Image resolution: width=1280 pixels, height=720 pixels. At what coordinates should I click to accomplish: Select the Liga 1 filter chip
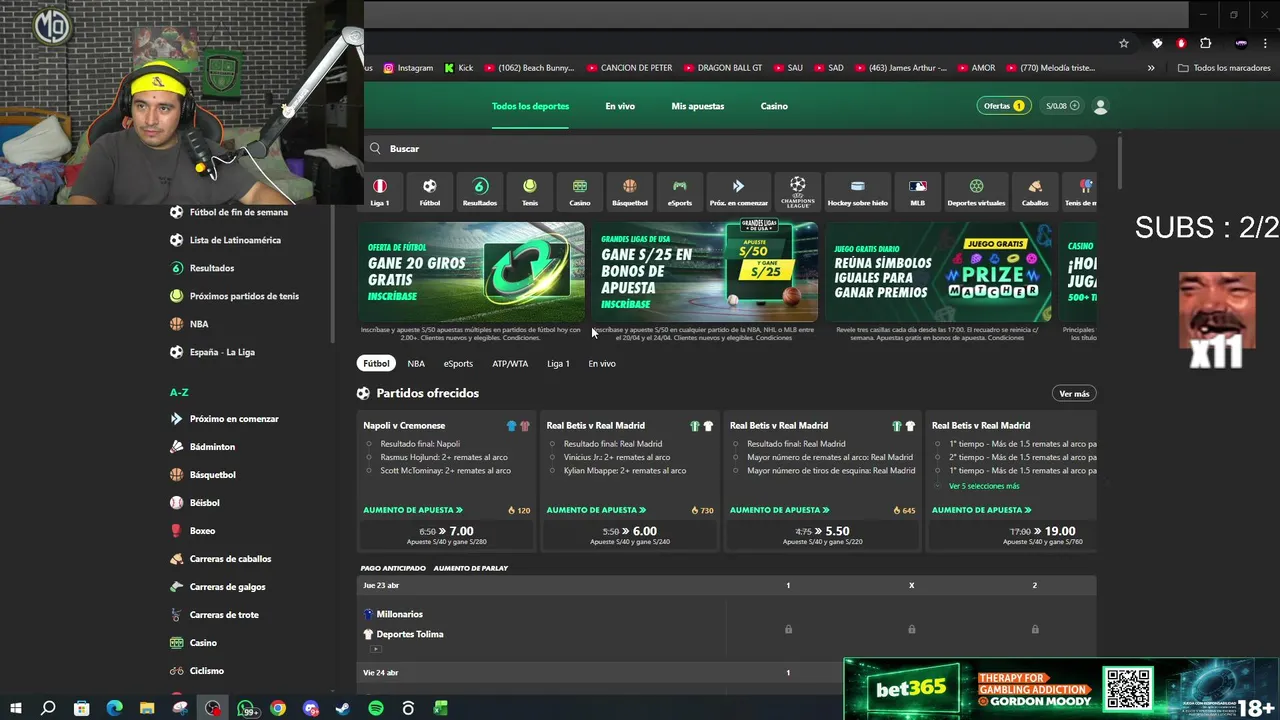tap(558, 364)
